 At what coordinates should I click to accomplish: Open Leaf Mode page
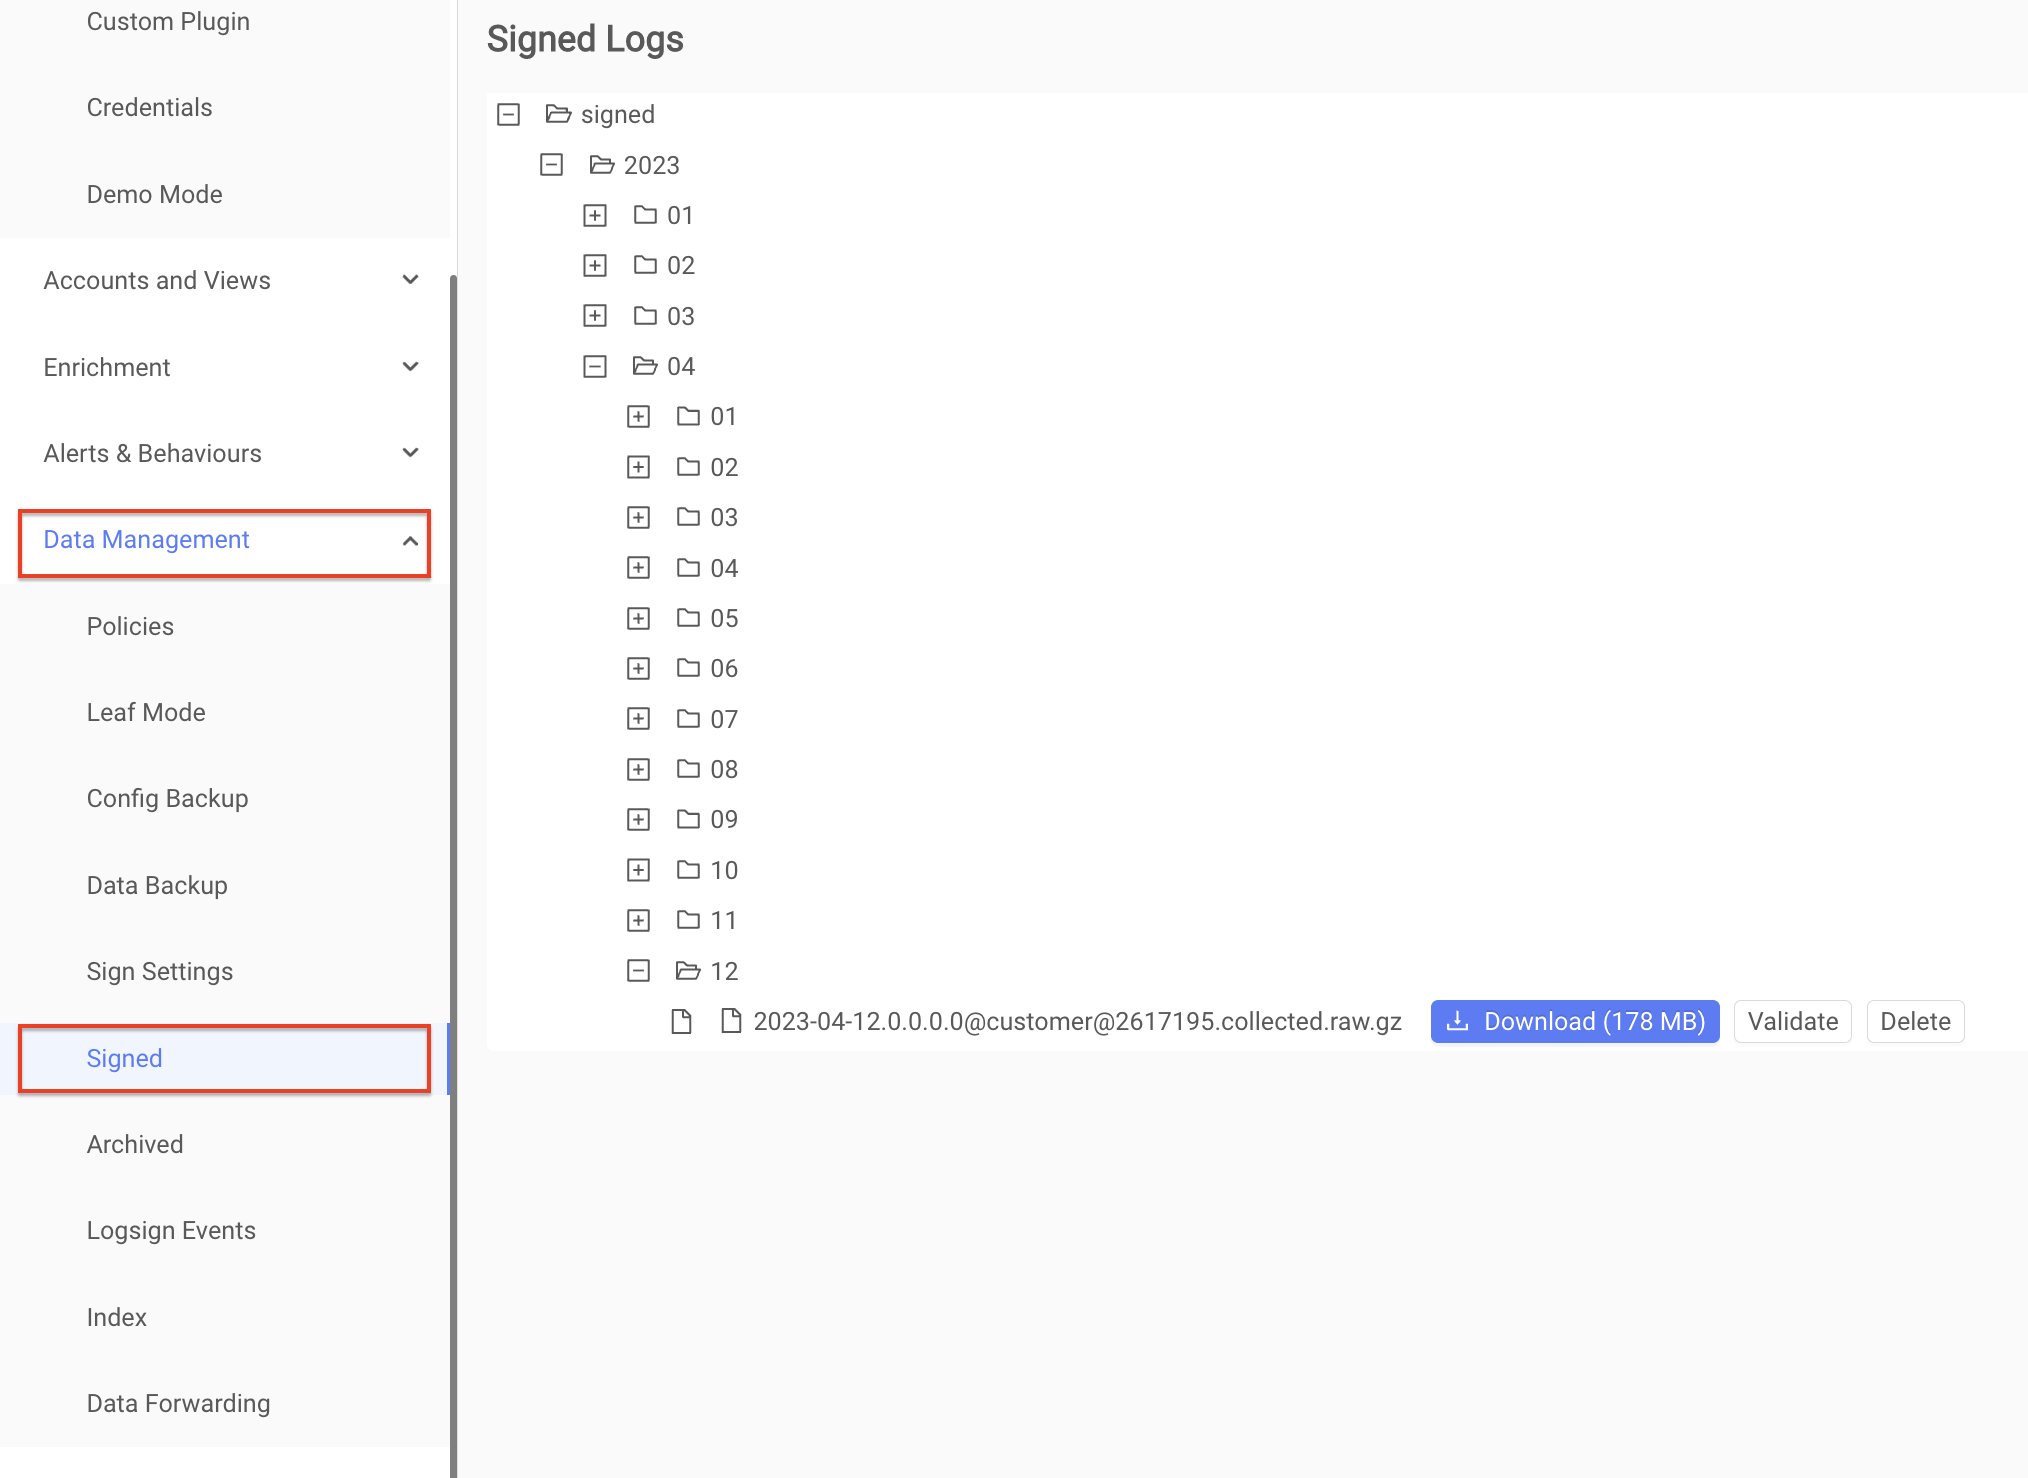(x=146, y=712)
